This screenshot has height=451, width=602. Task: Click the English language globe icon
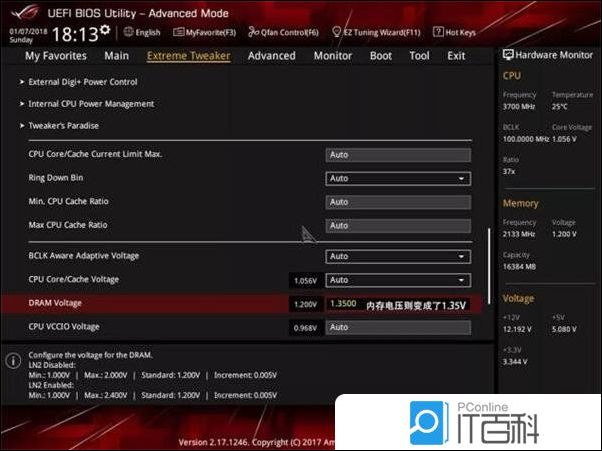click(x=129, y=32)
